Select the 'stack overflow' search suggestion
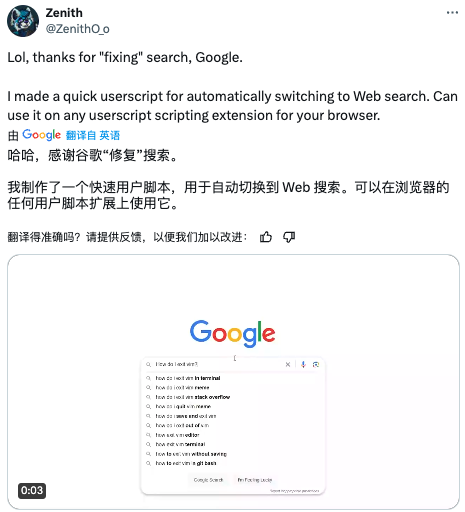 click(x=193, y=397)
